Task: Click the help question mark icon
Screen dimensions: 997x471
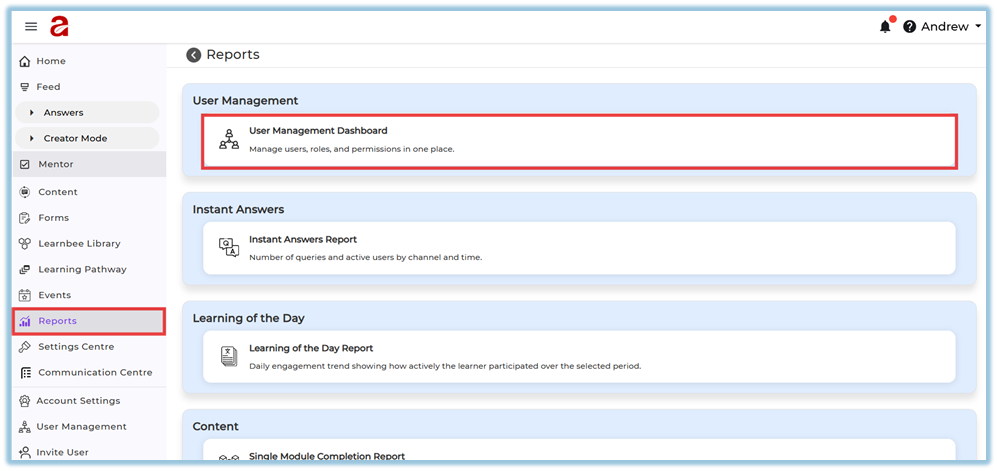Action: click(910, 27)
